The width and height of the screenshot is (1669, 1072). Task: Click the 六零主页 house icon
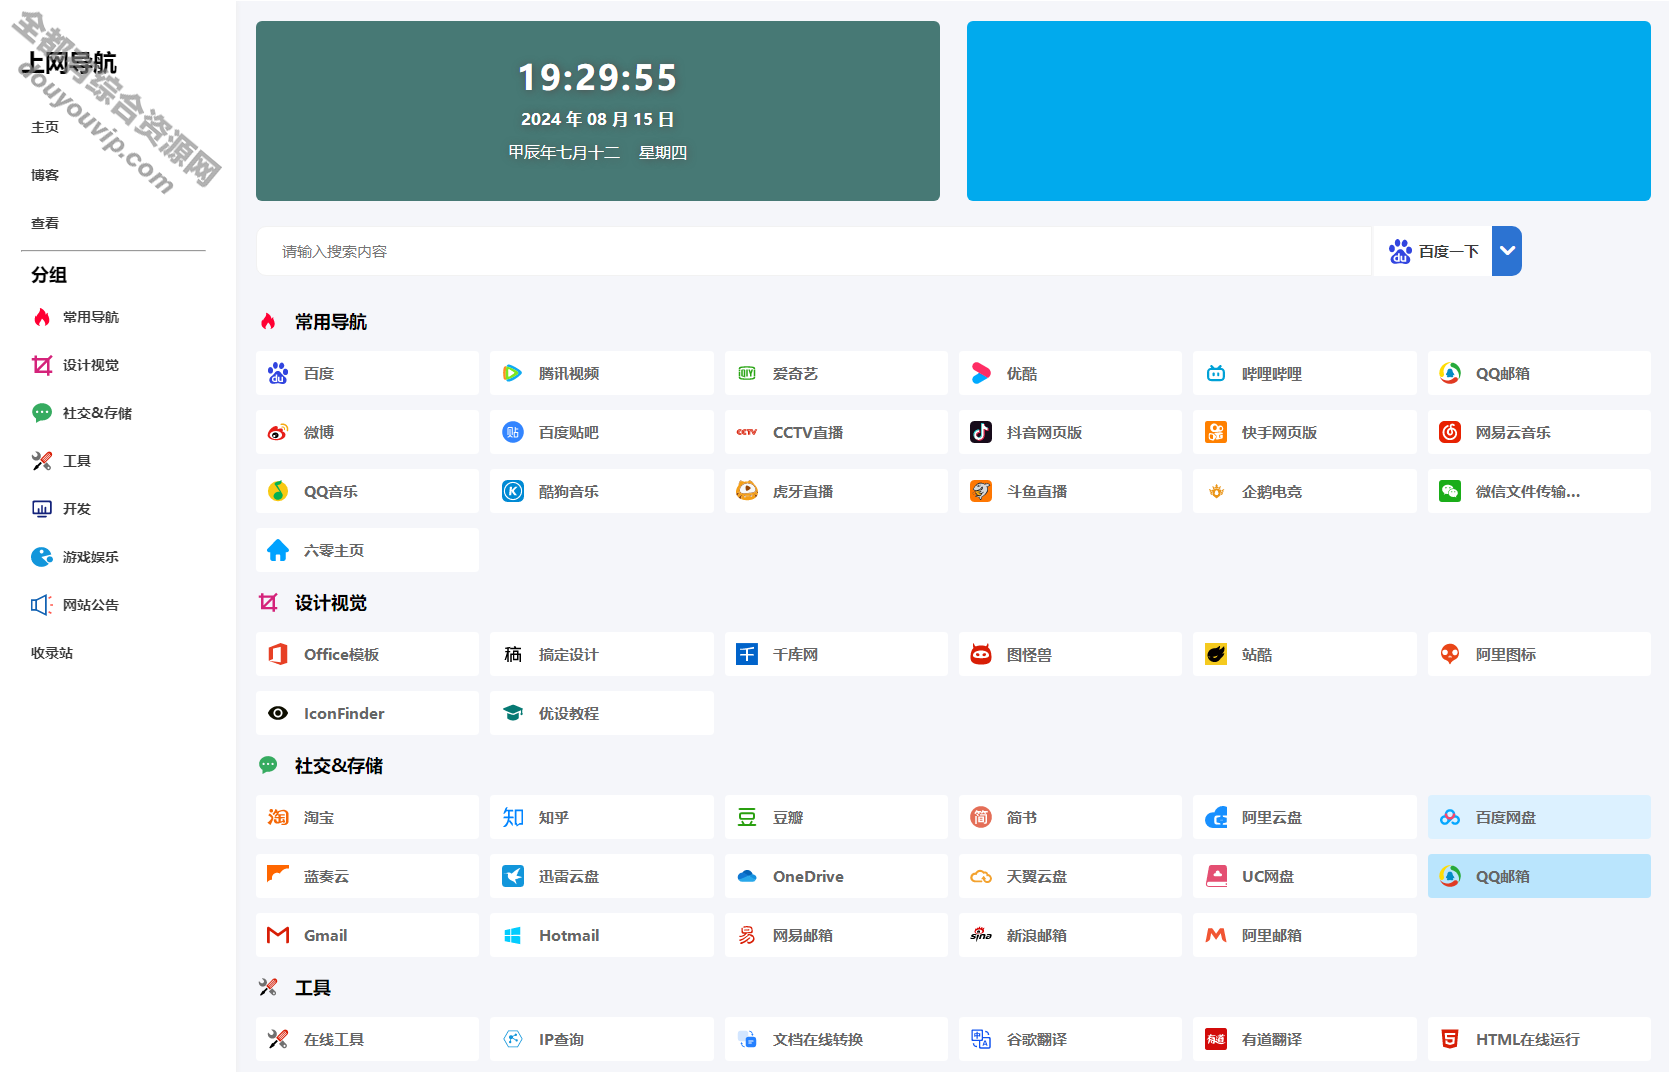click(x=278, y=550)
